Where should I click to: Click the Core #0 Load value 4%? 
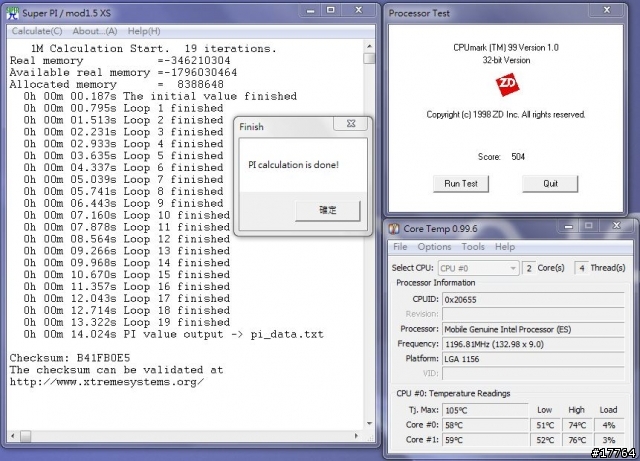click(609, 425)
